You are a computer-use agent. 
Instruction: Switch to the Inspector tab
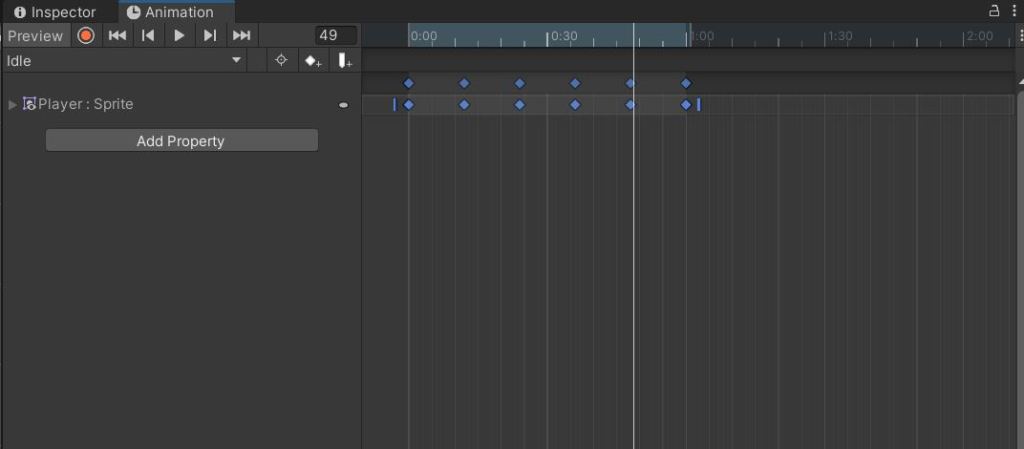pyautogui.click(x=56, y=12)
